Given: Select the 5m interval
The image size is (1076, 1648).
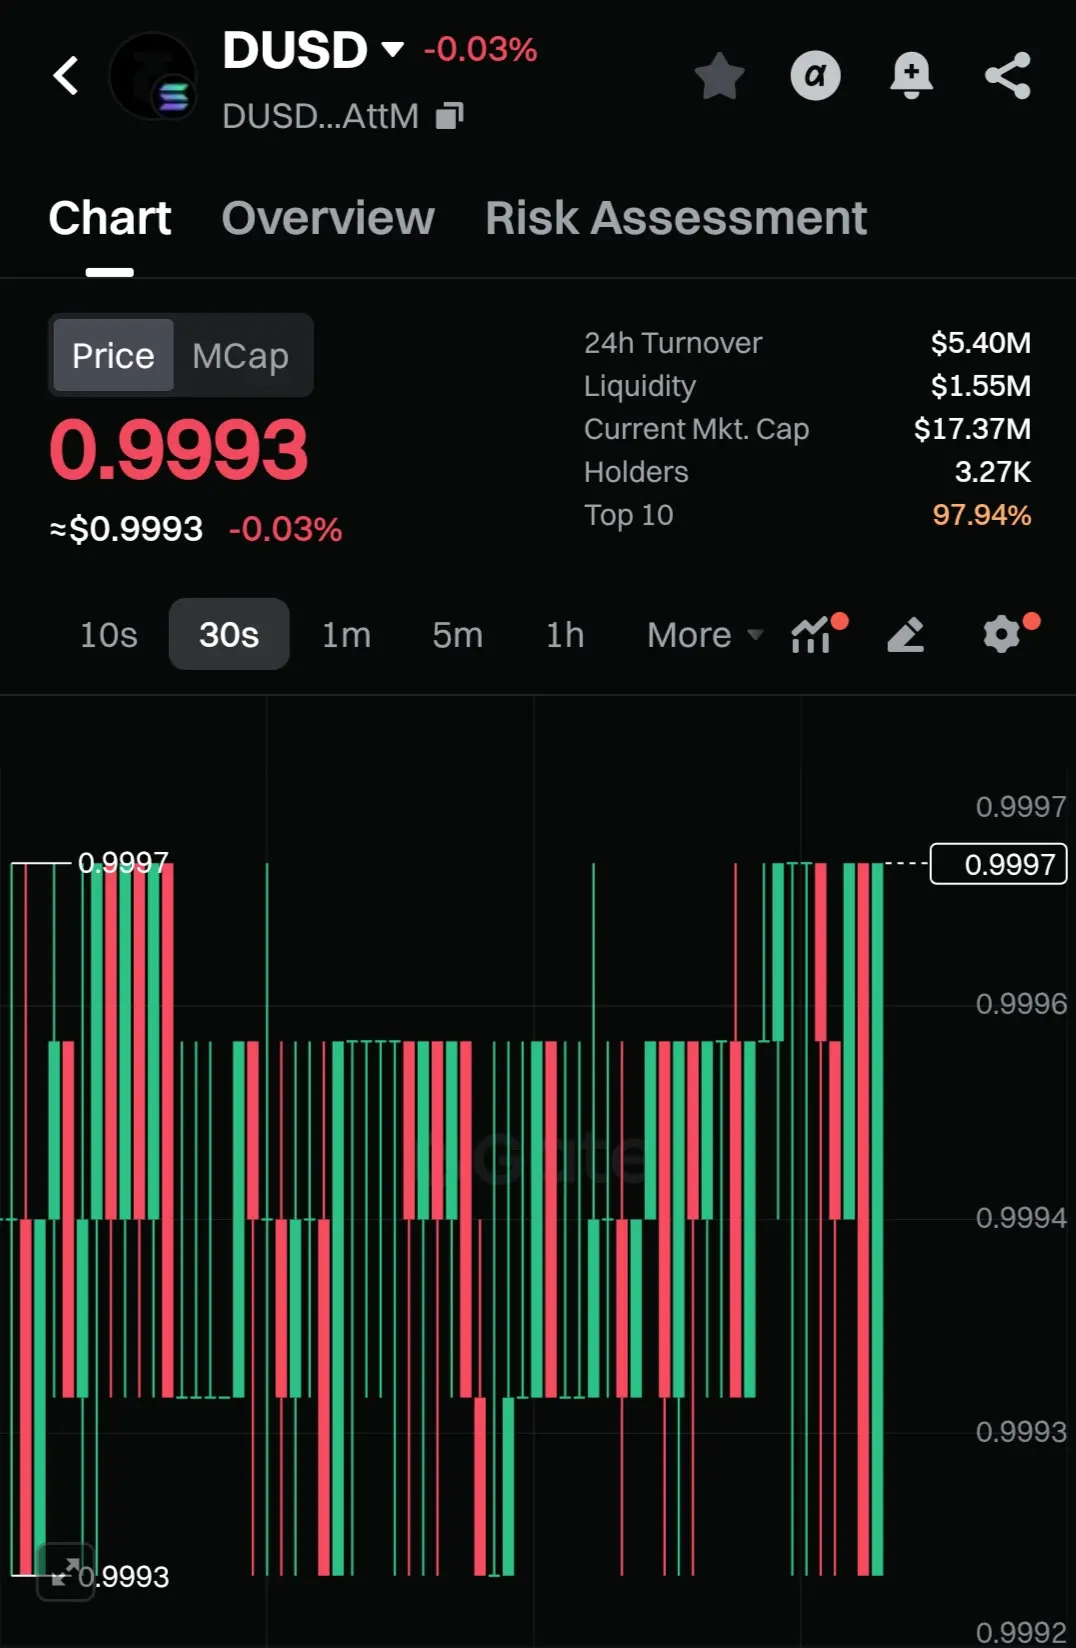Looking at the screenshot, I should (457, 634).
